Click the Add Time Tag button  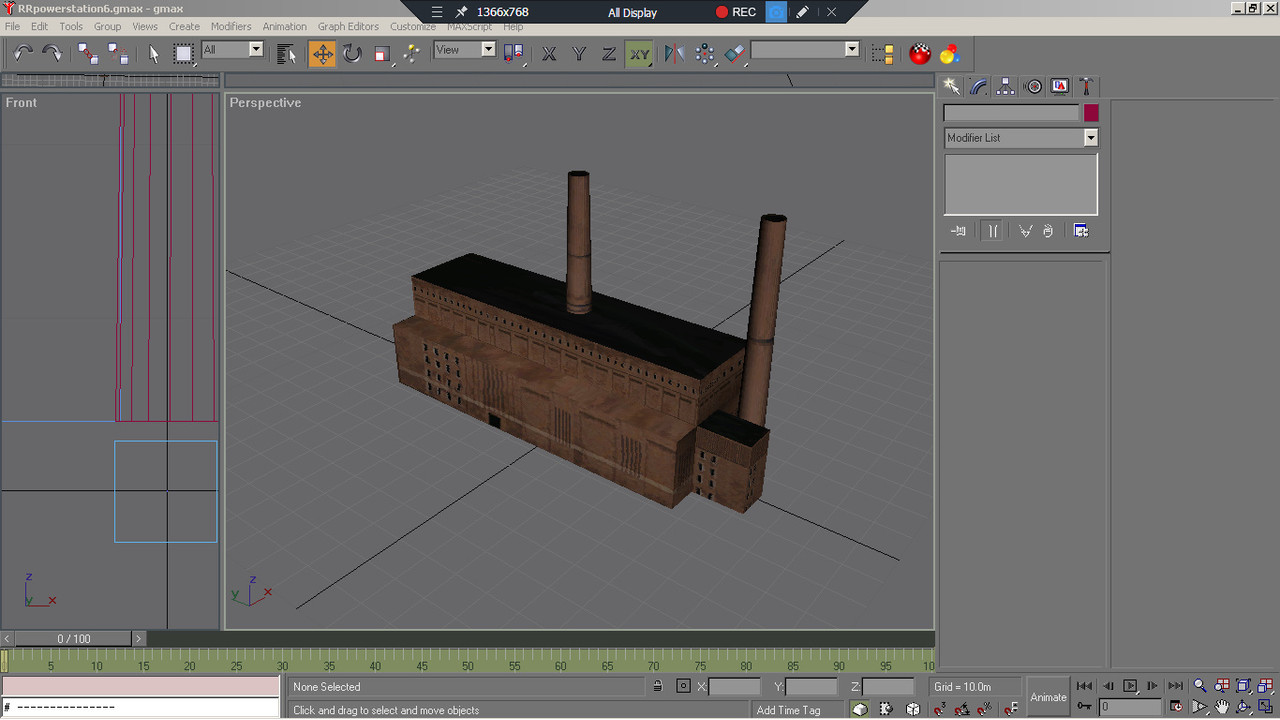tap(788, 710)
